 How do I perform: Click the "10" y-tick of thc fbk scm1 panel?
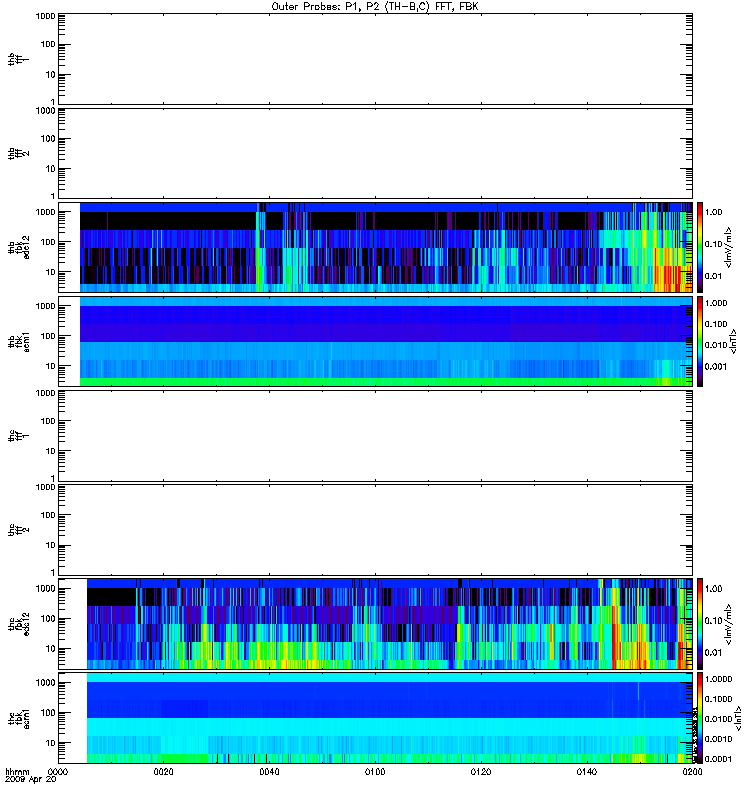pyautogui.click(x=51, y=743)
